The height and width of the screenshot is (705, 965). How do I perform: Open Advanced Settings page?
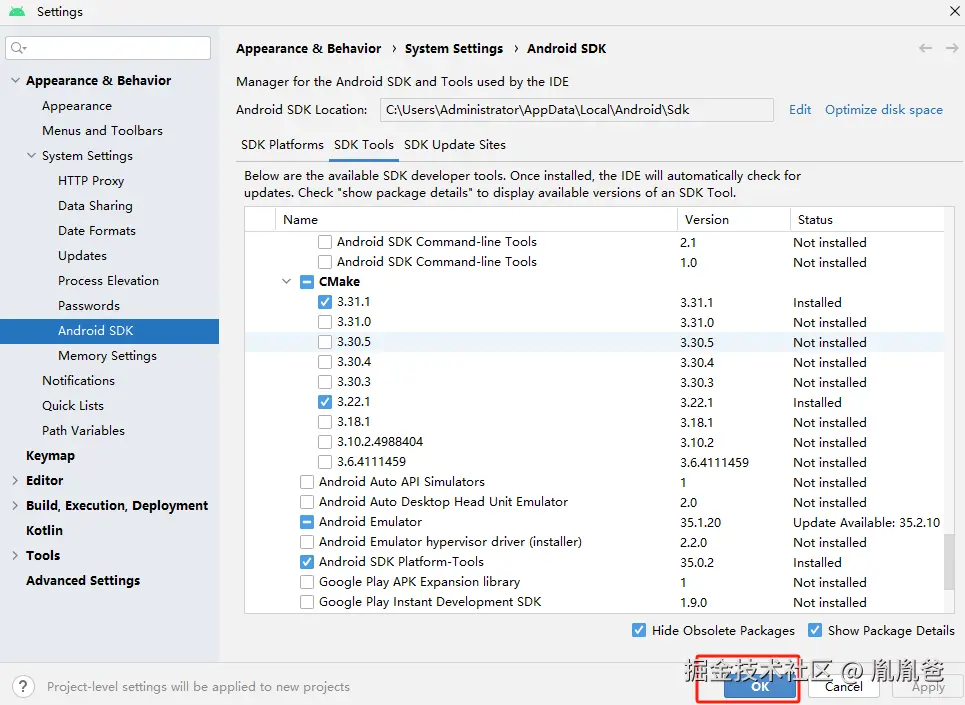coord(83,581)
